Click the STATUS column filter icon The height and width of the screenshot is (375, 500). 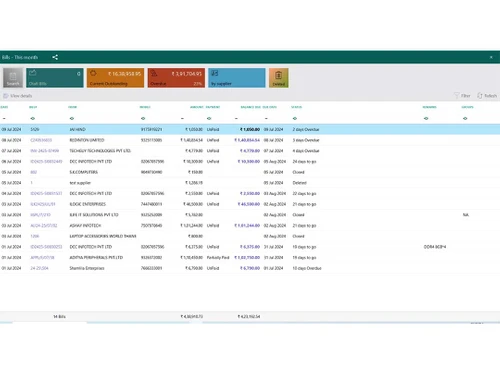(295, 118)
